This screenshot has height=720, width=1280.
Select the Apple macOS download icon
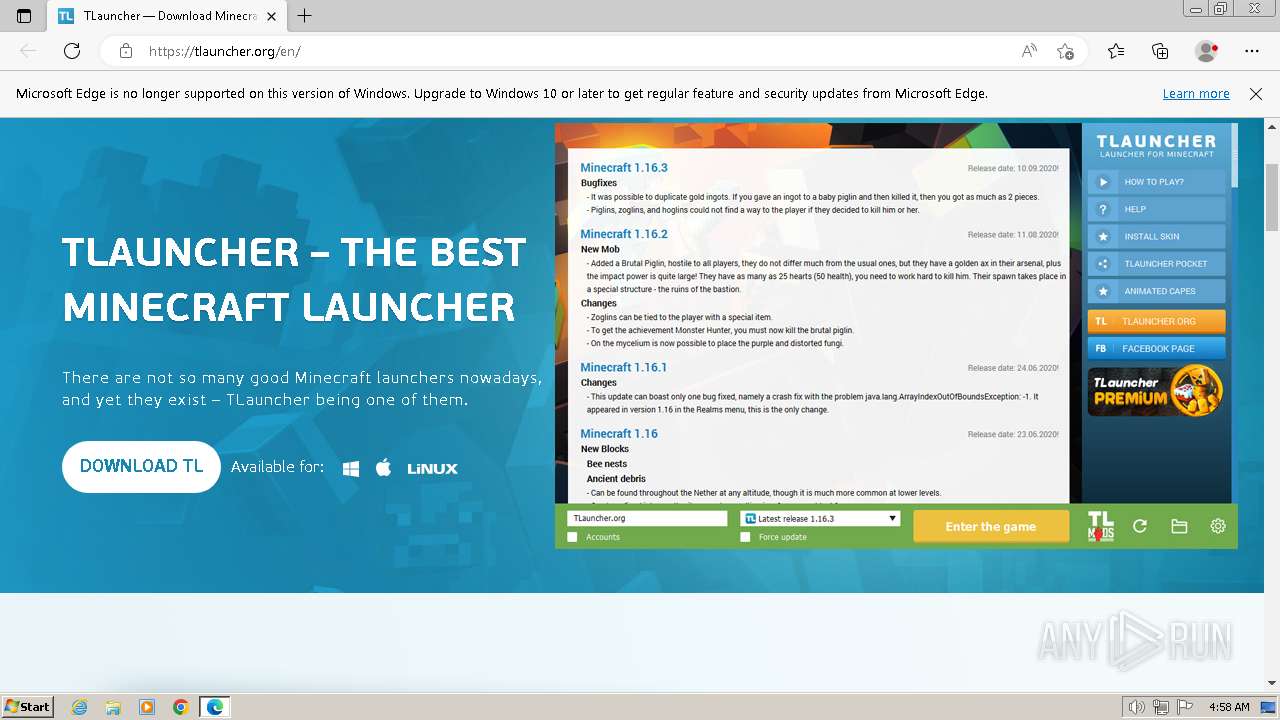pyautogui.click(x=383, y=467)
